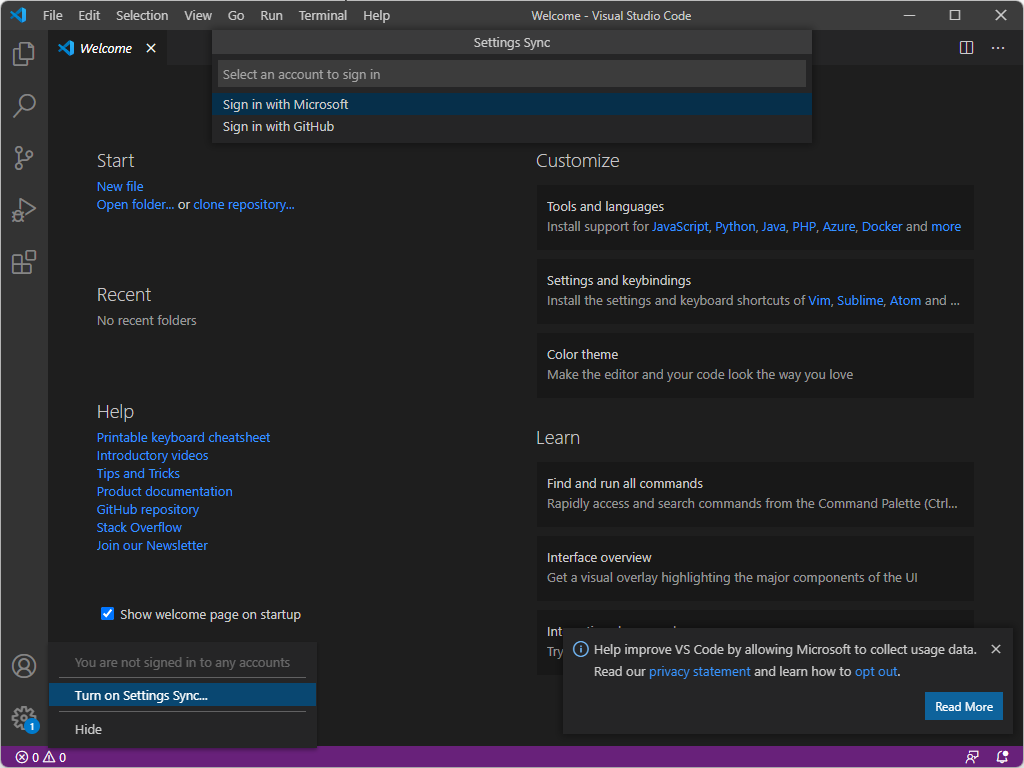Install Python support link
Image resolution: width=1024 pixels, height=768 pixels.
click(735, 227)
